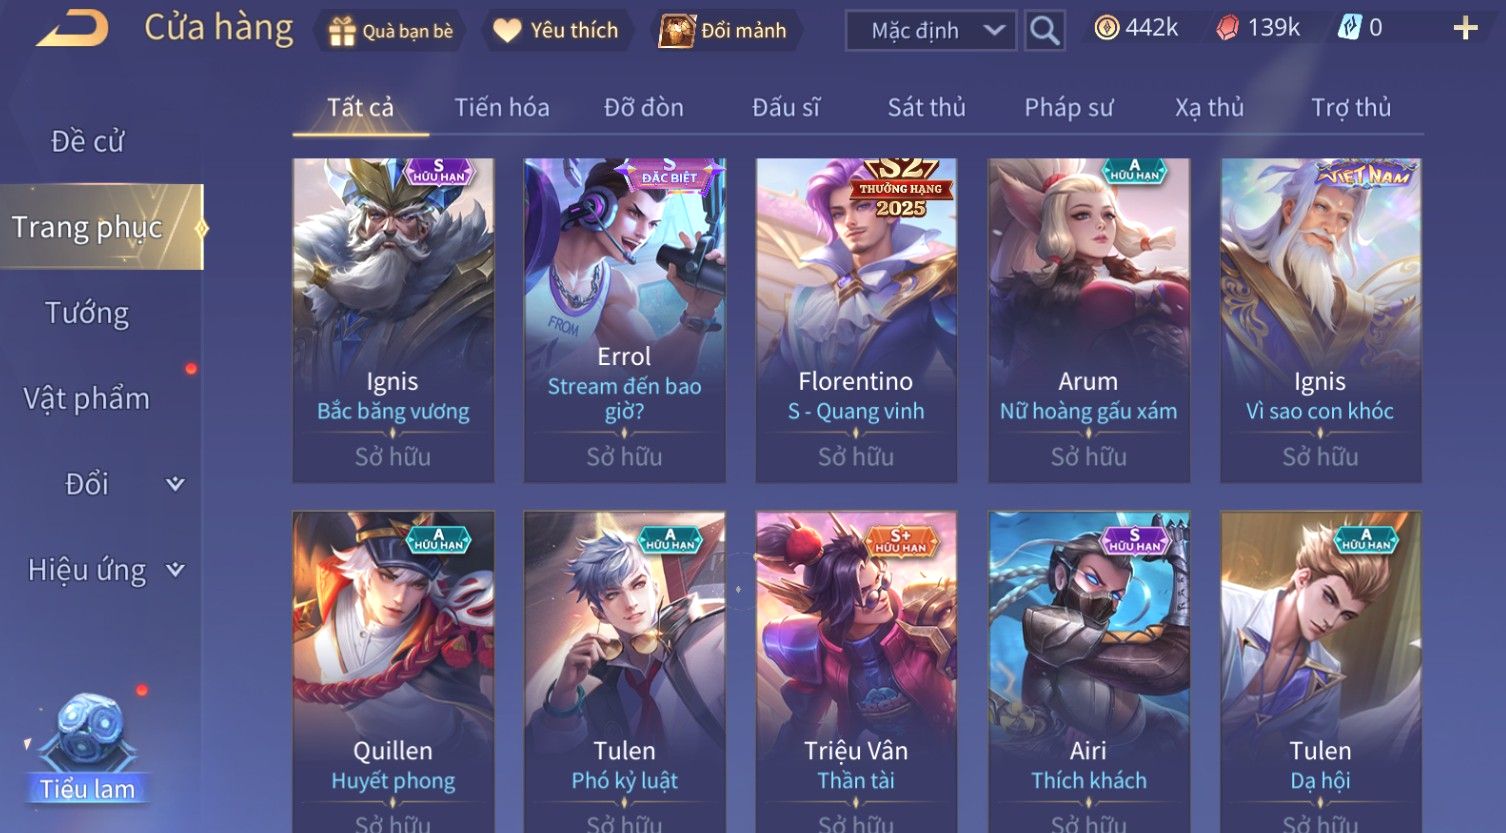Screen dimensions: 1506x833
Task: Tap the plus icon to add currency
Action: pyautogui.click(x=1465, y=29)
